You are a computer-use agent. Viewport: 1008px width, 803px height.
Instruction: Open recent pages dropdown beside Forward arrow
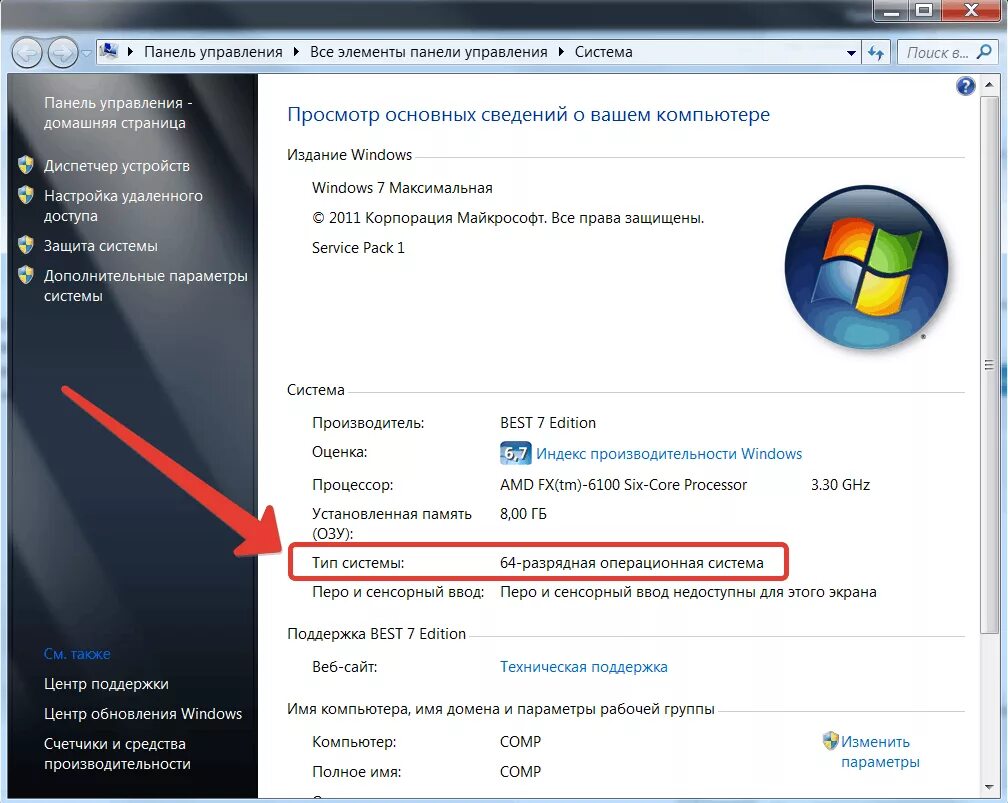point(86,53)
